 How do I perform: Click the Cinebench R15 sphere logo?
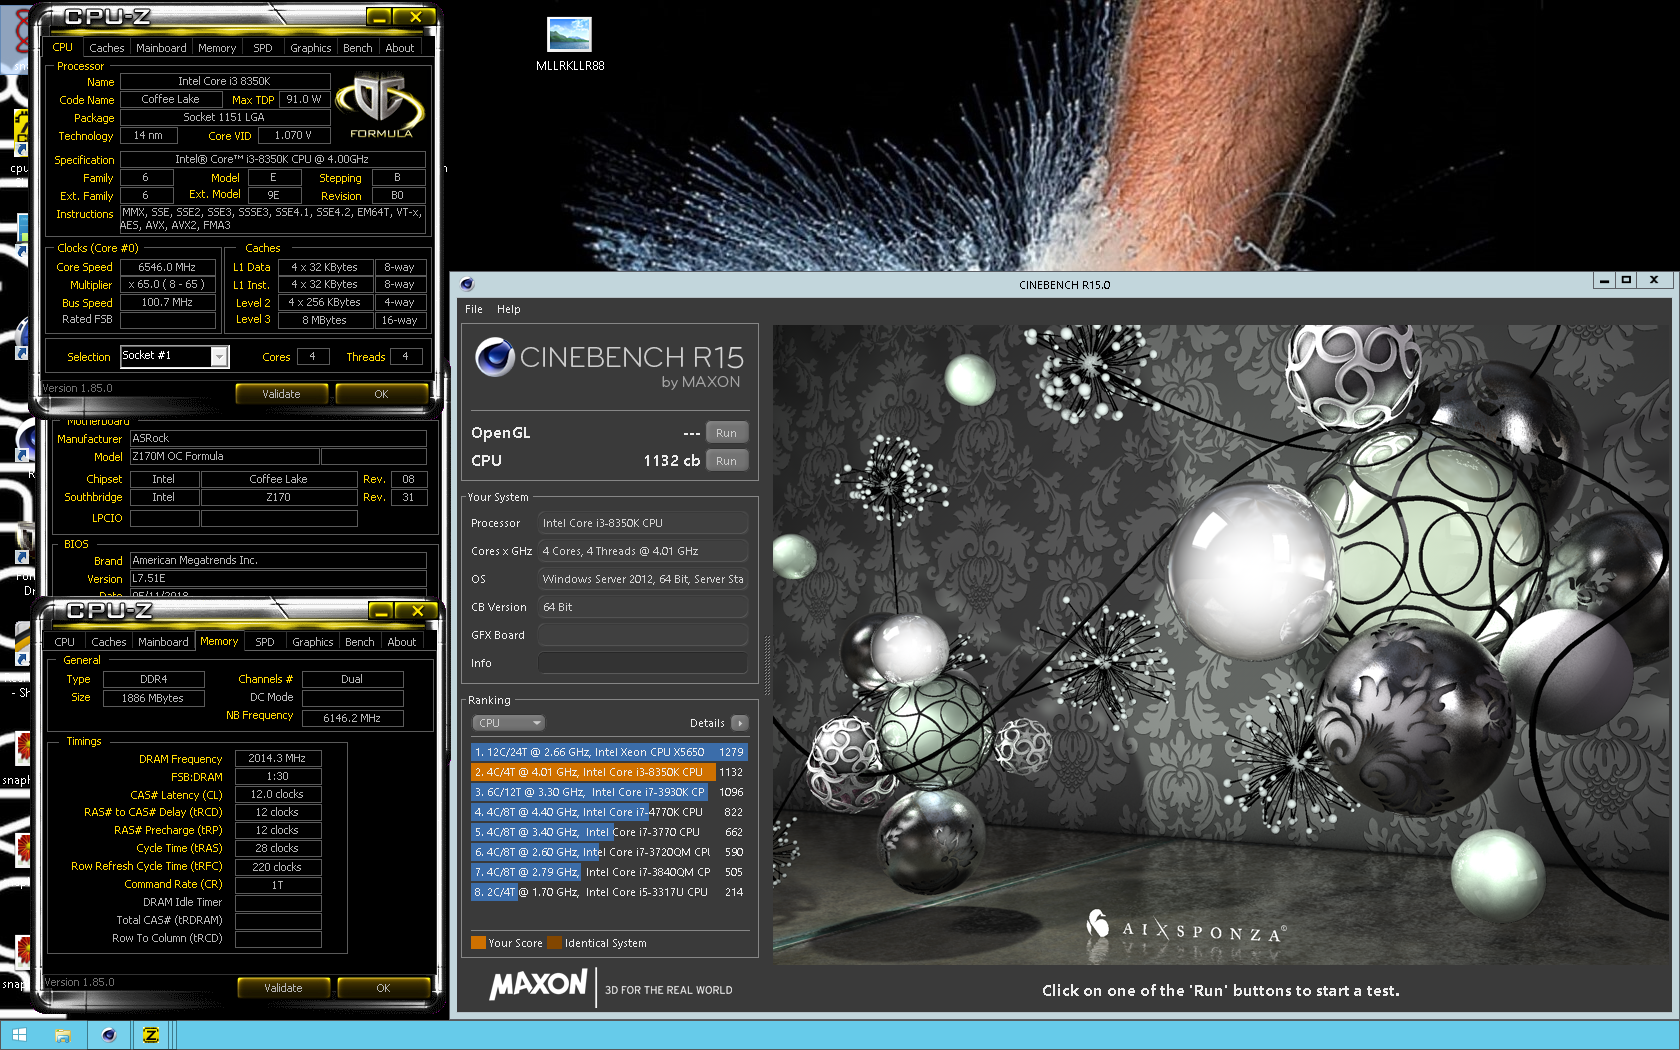click(x=495, y=357)
